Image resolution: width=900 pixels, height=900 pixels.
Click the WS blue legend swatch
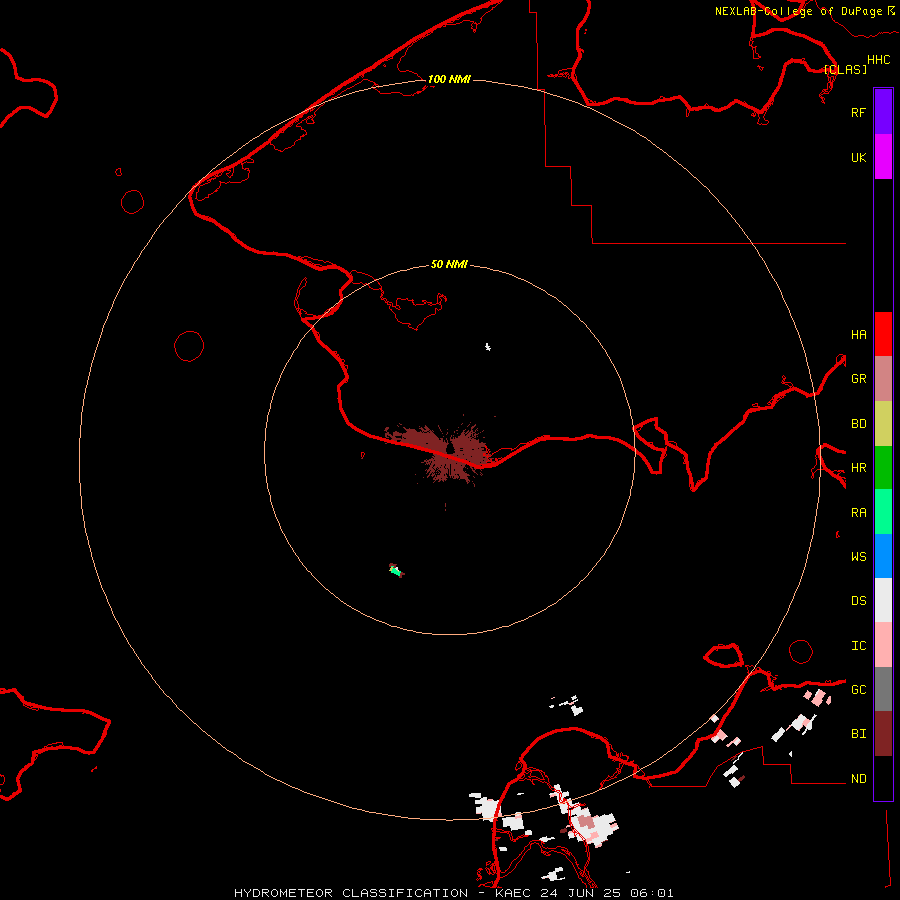[883, 556]
